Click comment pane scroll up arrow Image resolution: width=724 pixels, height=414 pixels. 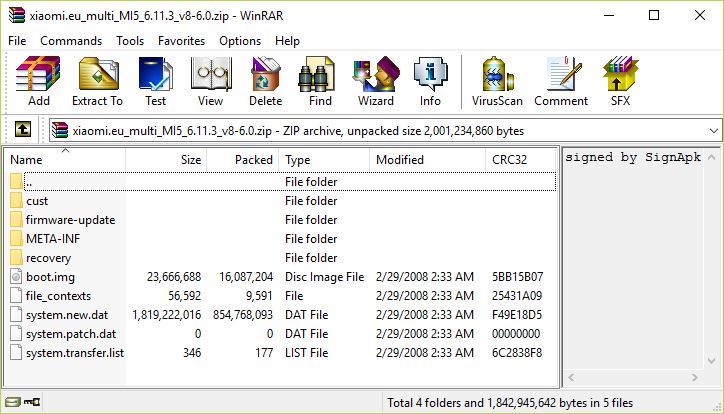pos(712,157)
